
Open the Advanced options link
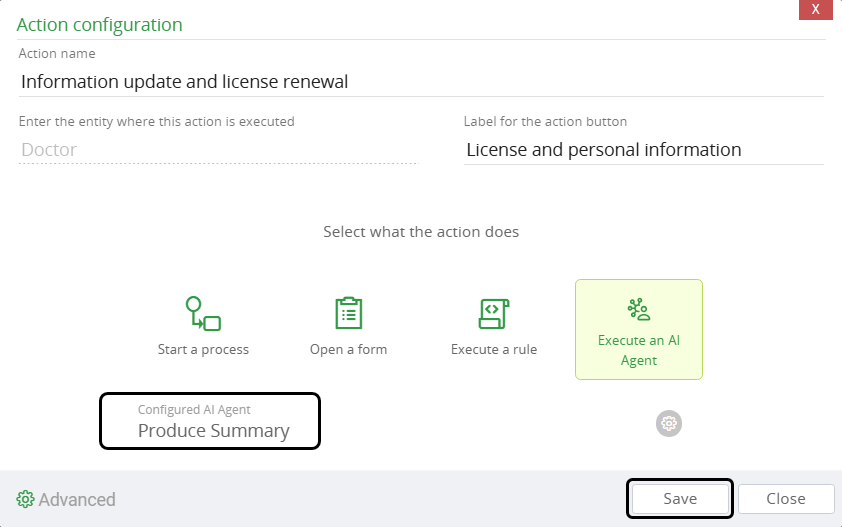coord(77,500)
